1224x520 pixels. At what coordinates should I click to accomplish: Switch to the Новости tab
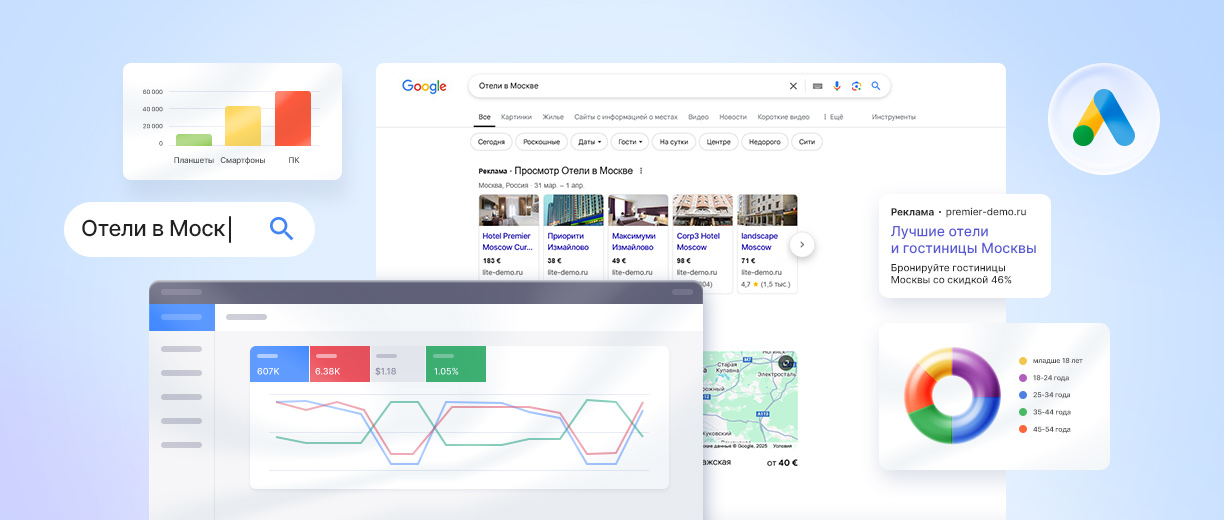click(x=732, y=117)
